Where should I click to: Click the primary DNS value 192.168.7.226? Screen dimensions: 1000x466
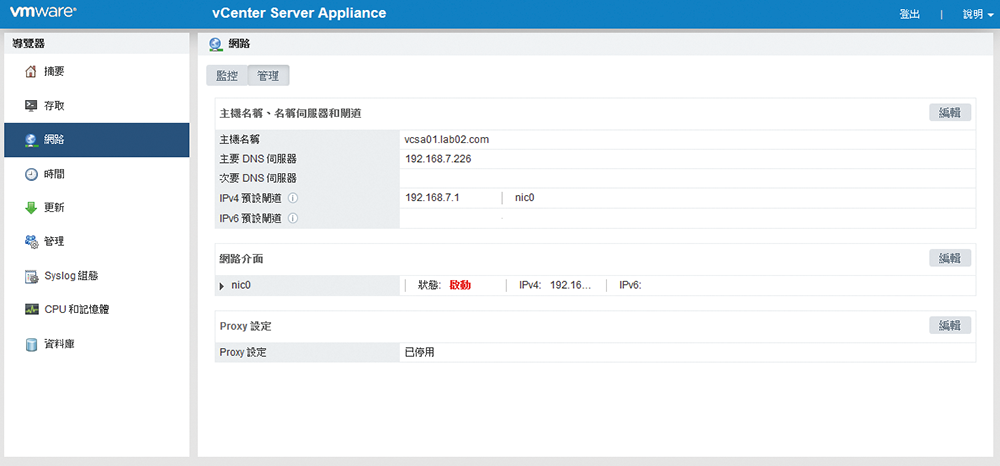pyautogui.click(x=438, y=159)
